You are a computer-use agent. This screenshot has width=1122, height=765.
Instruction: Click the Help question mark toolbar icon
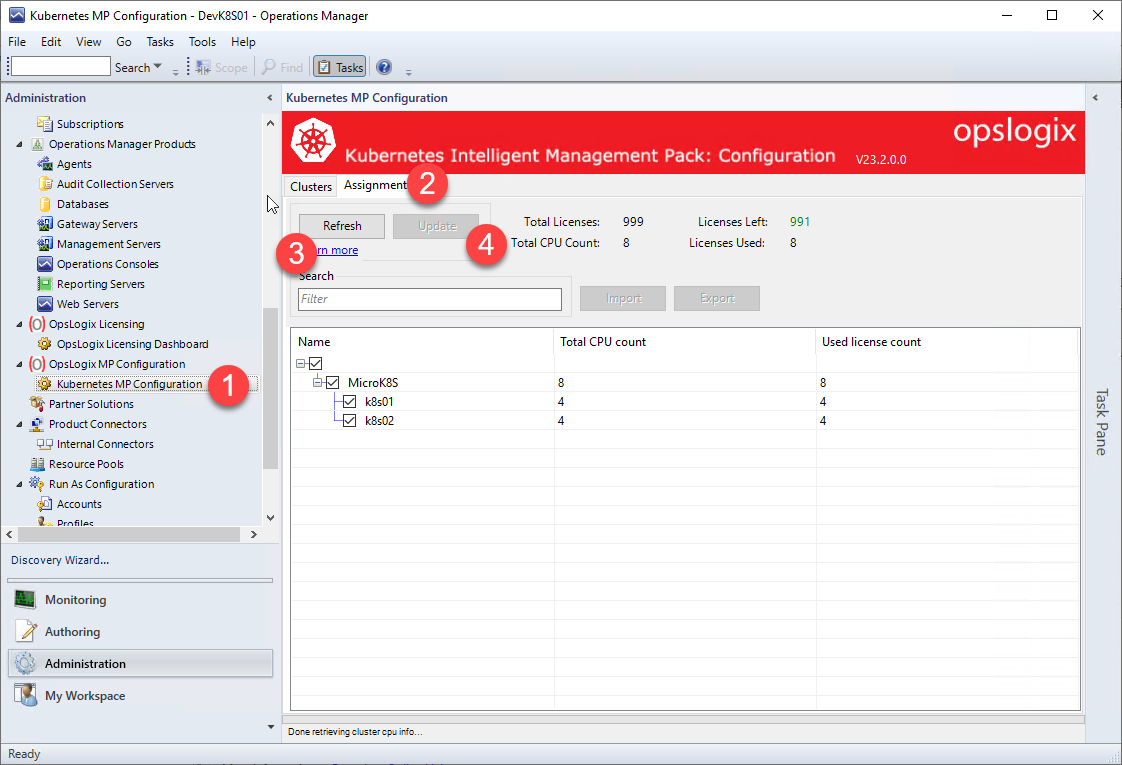[384, 67]
